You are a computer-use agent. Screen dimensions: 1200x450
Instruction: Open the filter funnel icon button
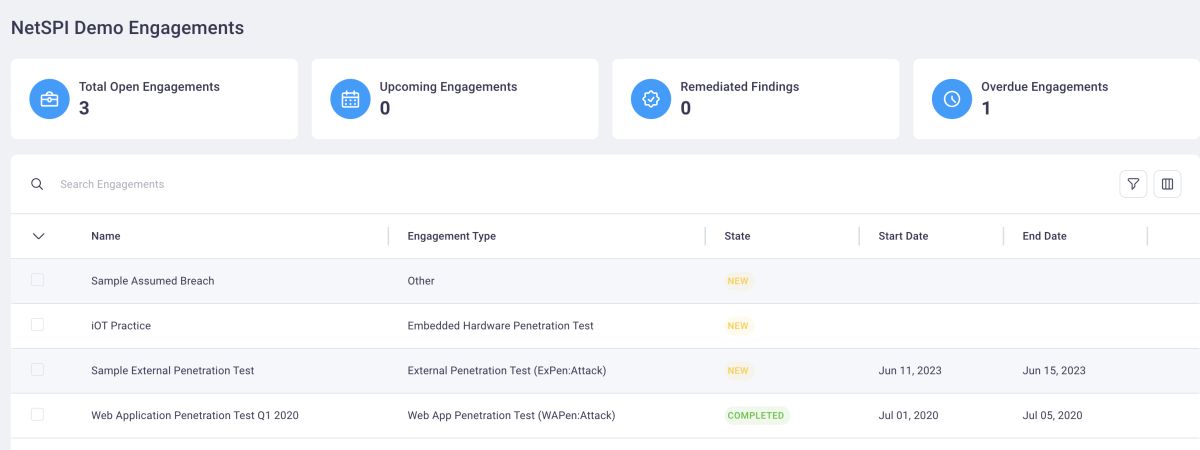[1133, 184]
